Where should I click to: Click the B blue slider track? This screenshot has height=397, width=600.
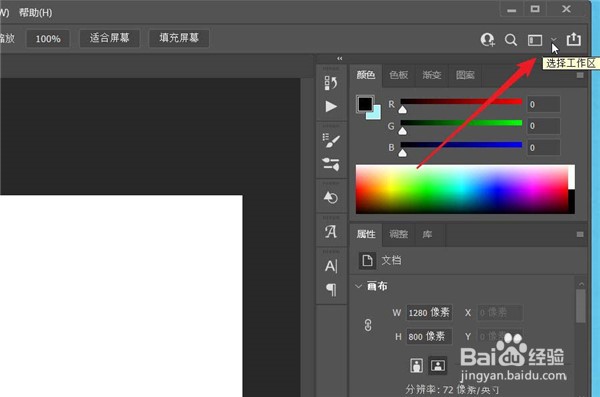pyautogui.click(x=461, y=145)
